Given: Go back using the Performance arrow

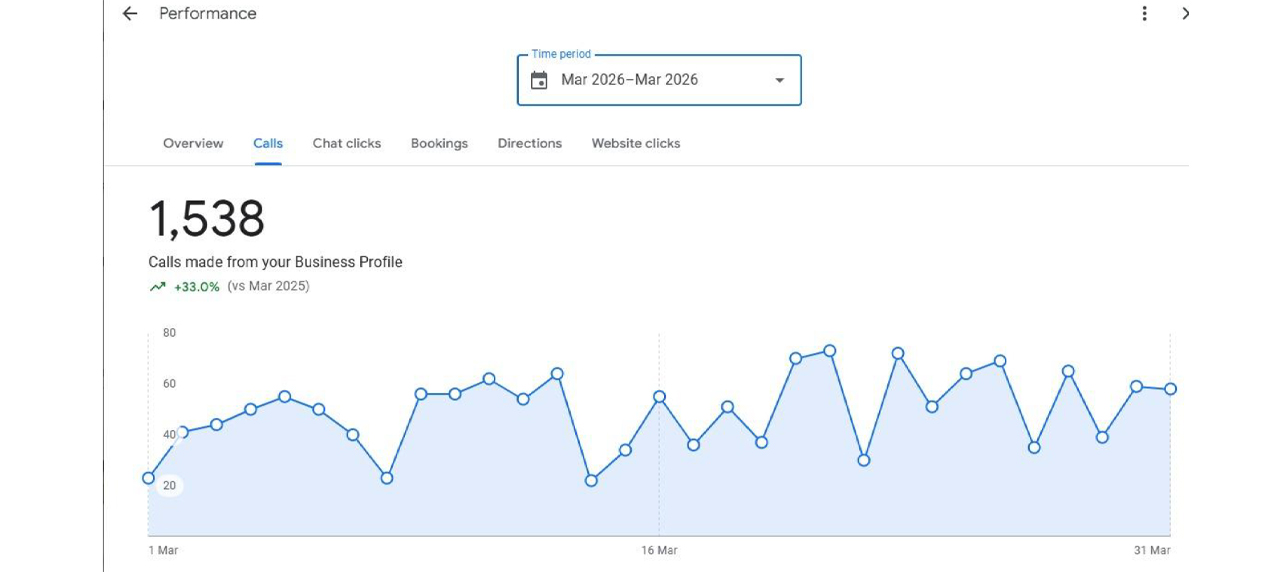Looking at the screenshot, I should [x=130, y=14].
